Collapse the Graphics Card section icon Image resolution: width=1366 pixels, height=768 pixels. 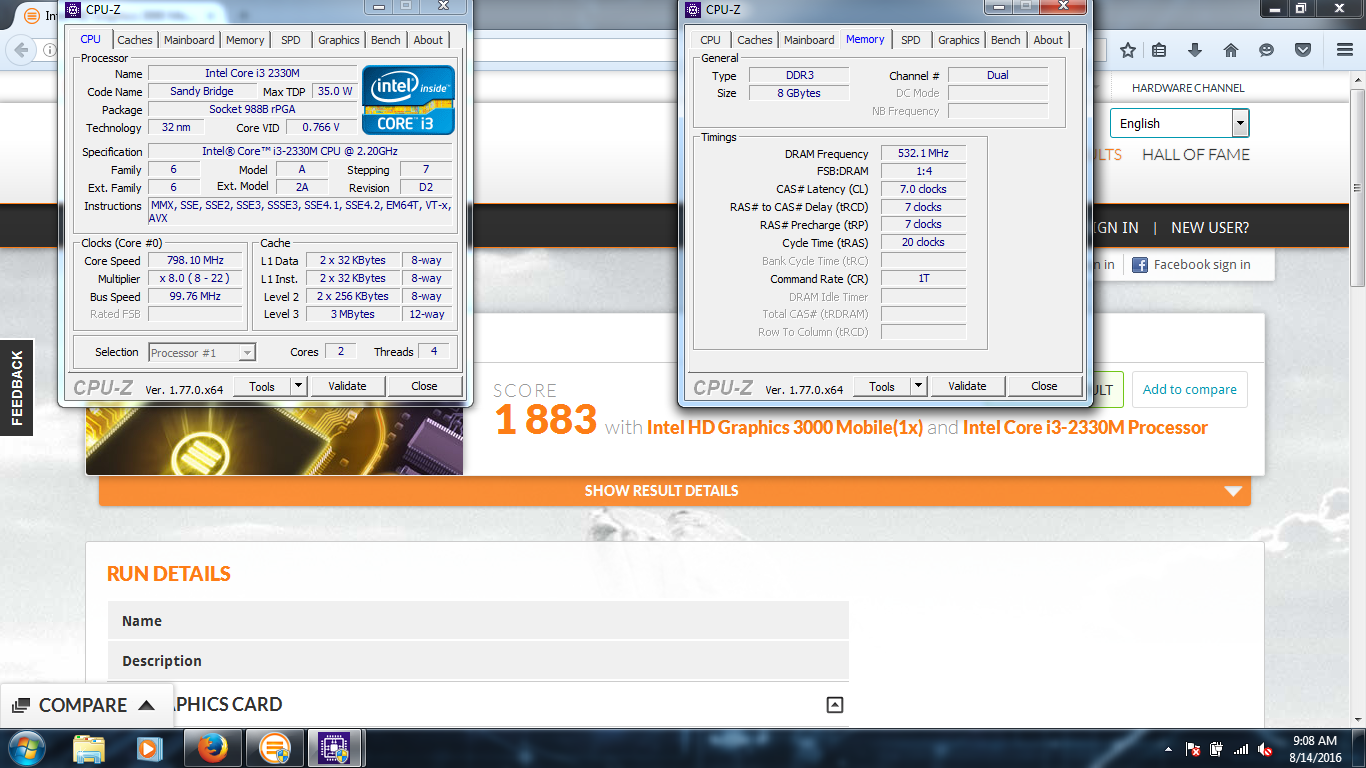835,705
